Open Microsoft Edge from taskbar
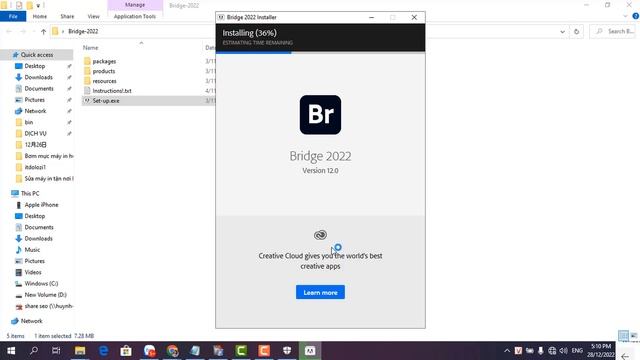 coord(103,351)
